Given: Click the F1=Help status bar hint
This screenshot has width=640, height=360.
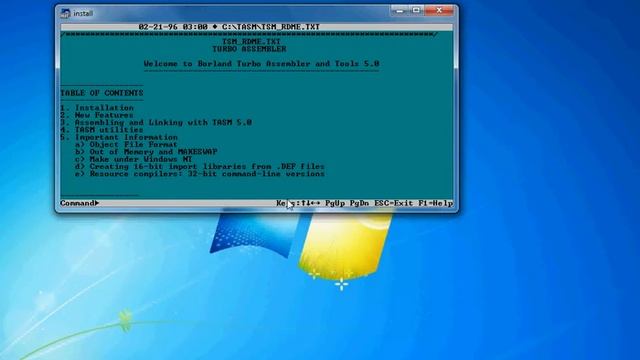Looking at the screenshot, I should click(436, 203).
